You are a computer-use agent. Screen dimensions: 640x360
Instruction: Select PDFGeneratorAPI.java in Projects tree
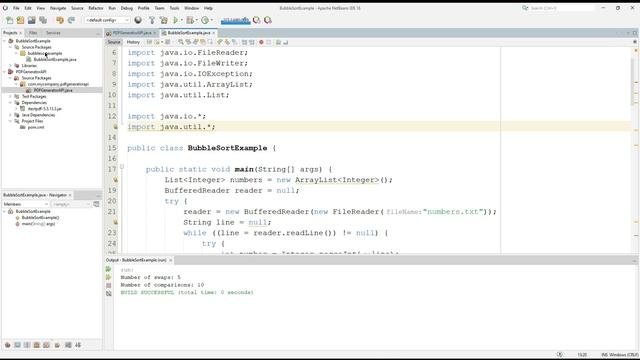pyautogui.click(x=53, y=90)
